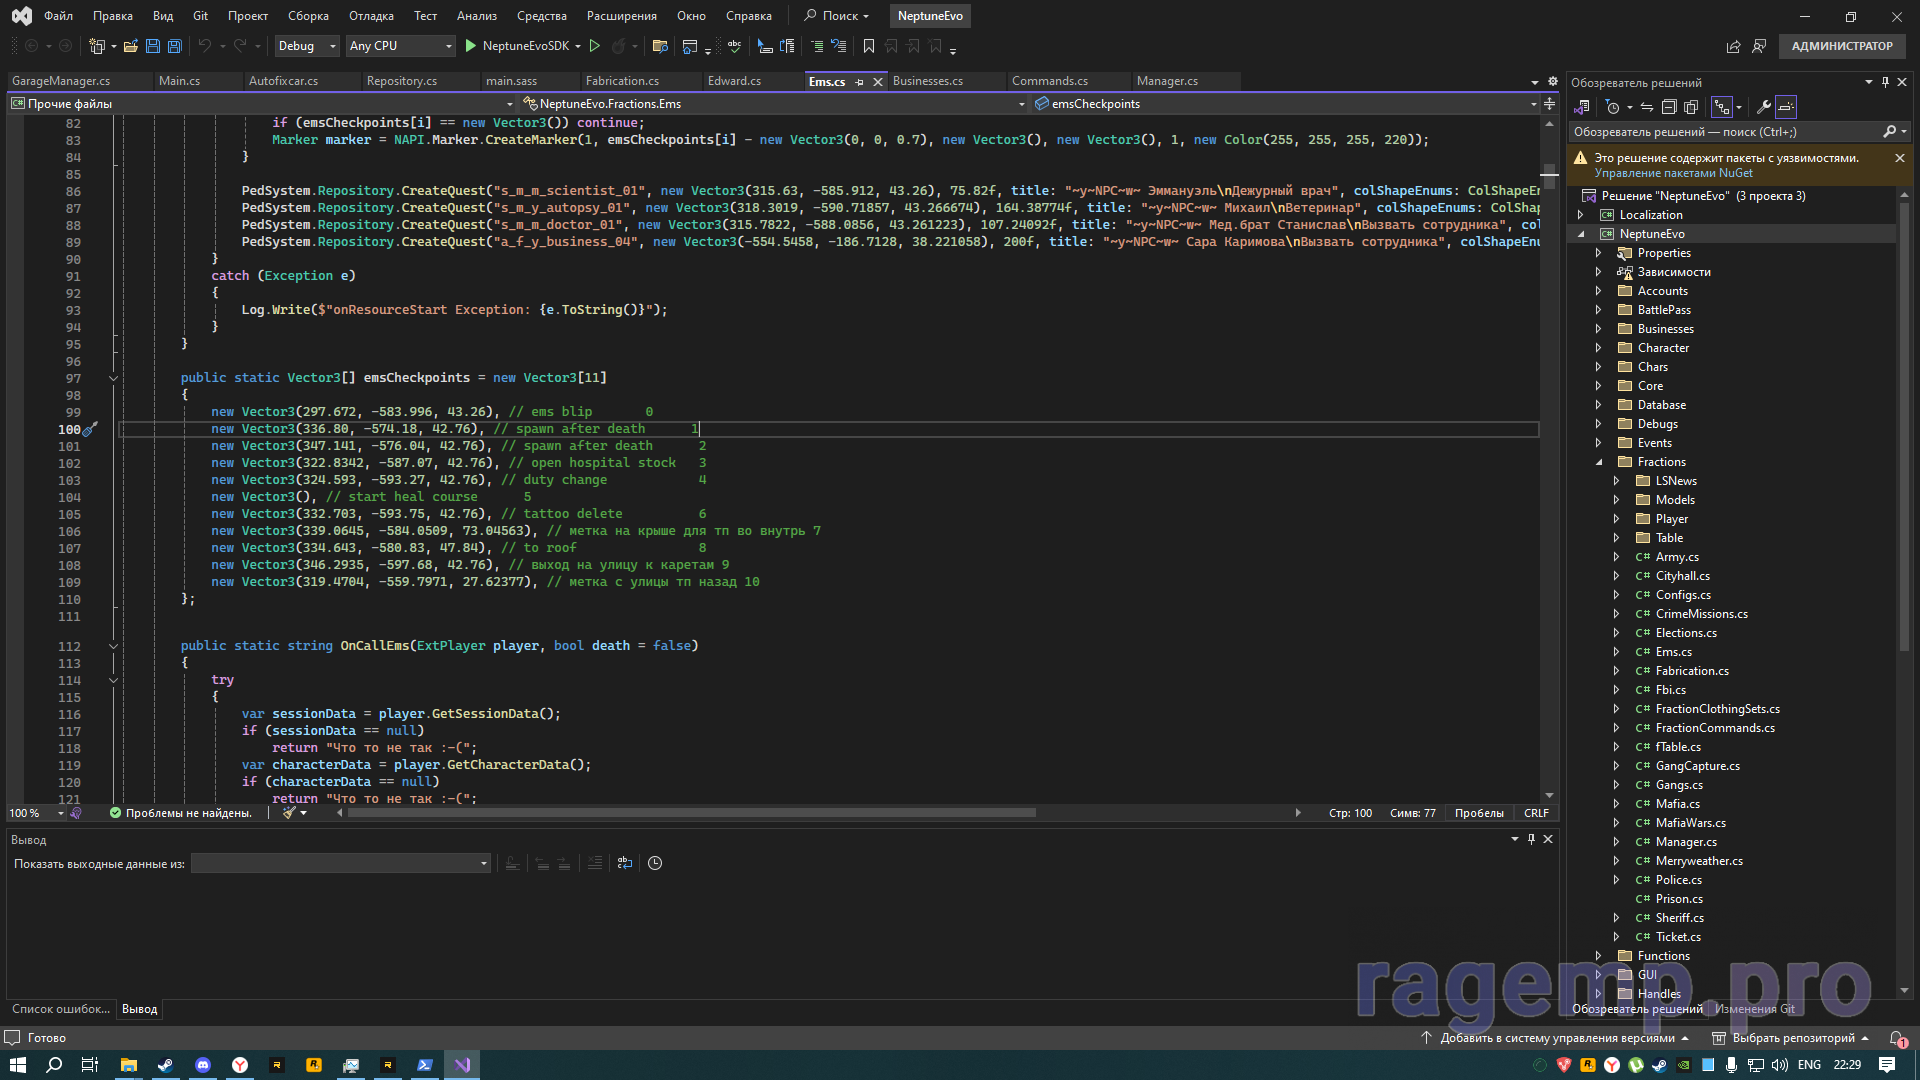Switch views icon in Solution Explorer toolbar
Viewport: 1920px width, 1080px height.
[1582, 107]
